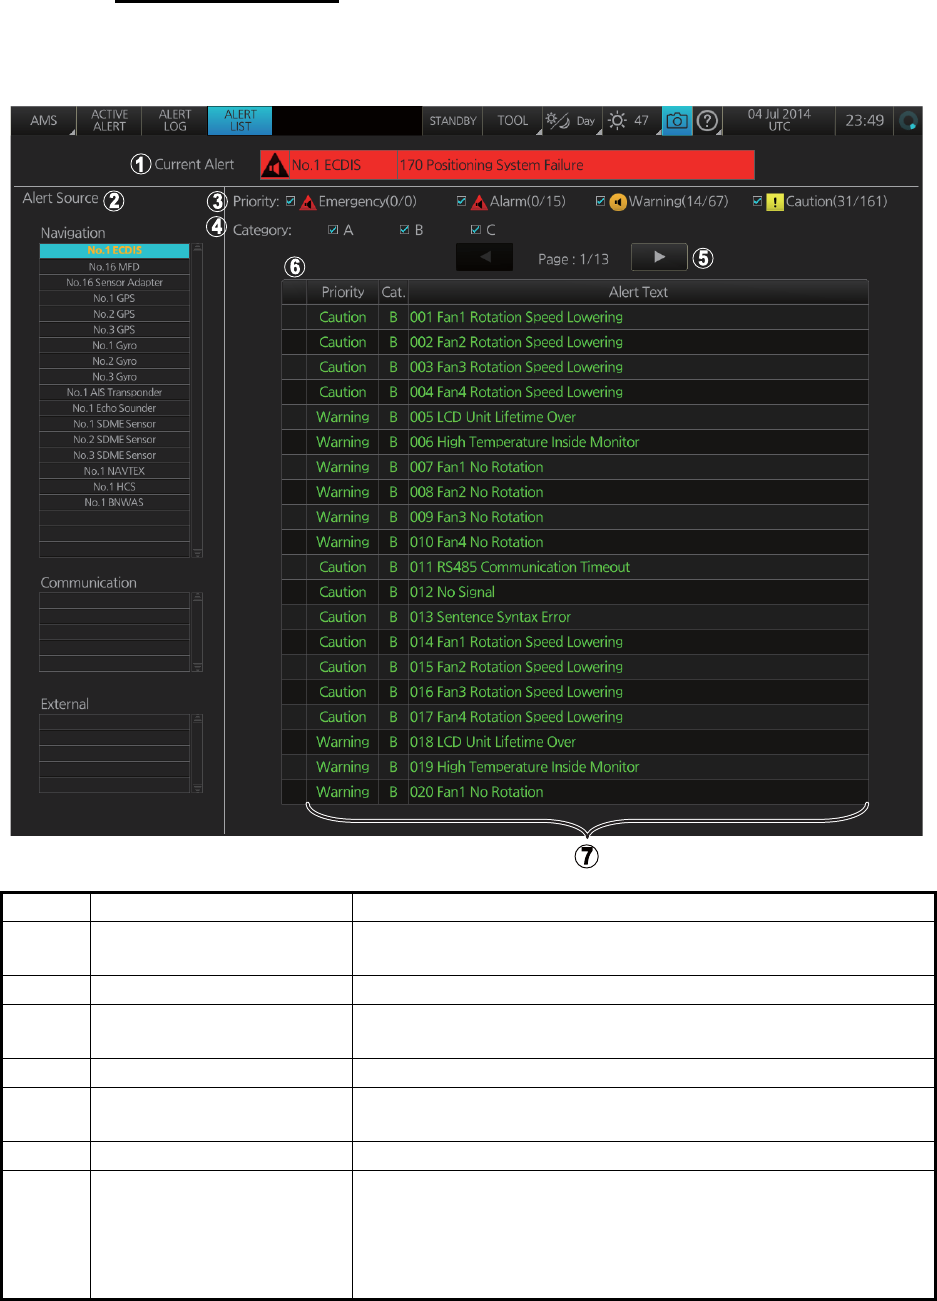Select row 001 Fan1 Rotation Speed Lowering
937x1301 pixels.
pyautogui.click(x=575, y=317)
